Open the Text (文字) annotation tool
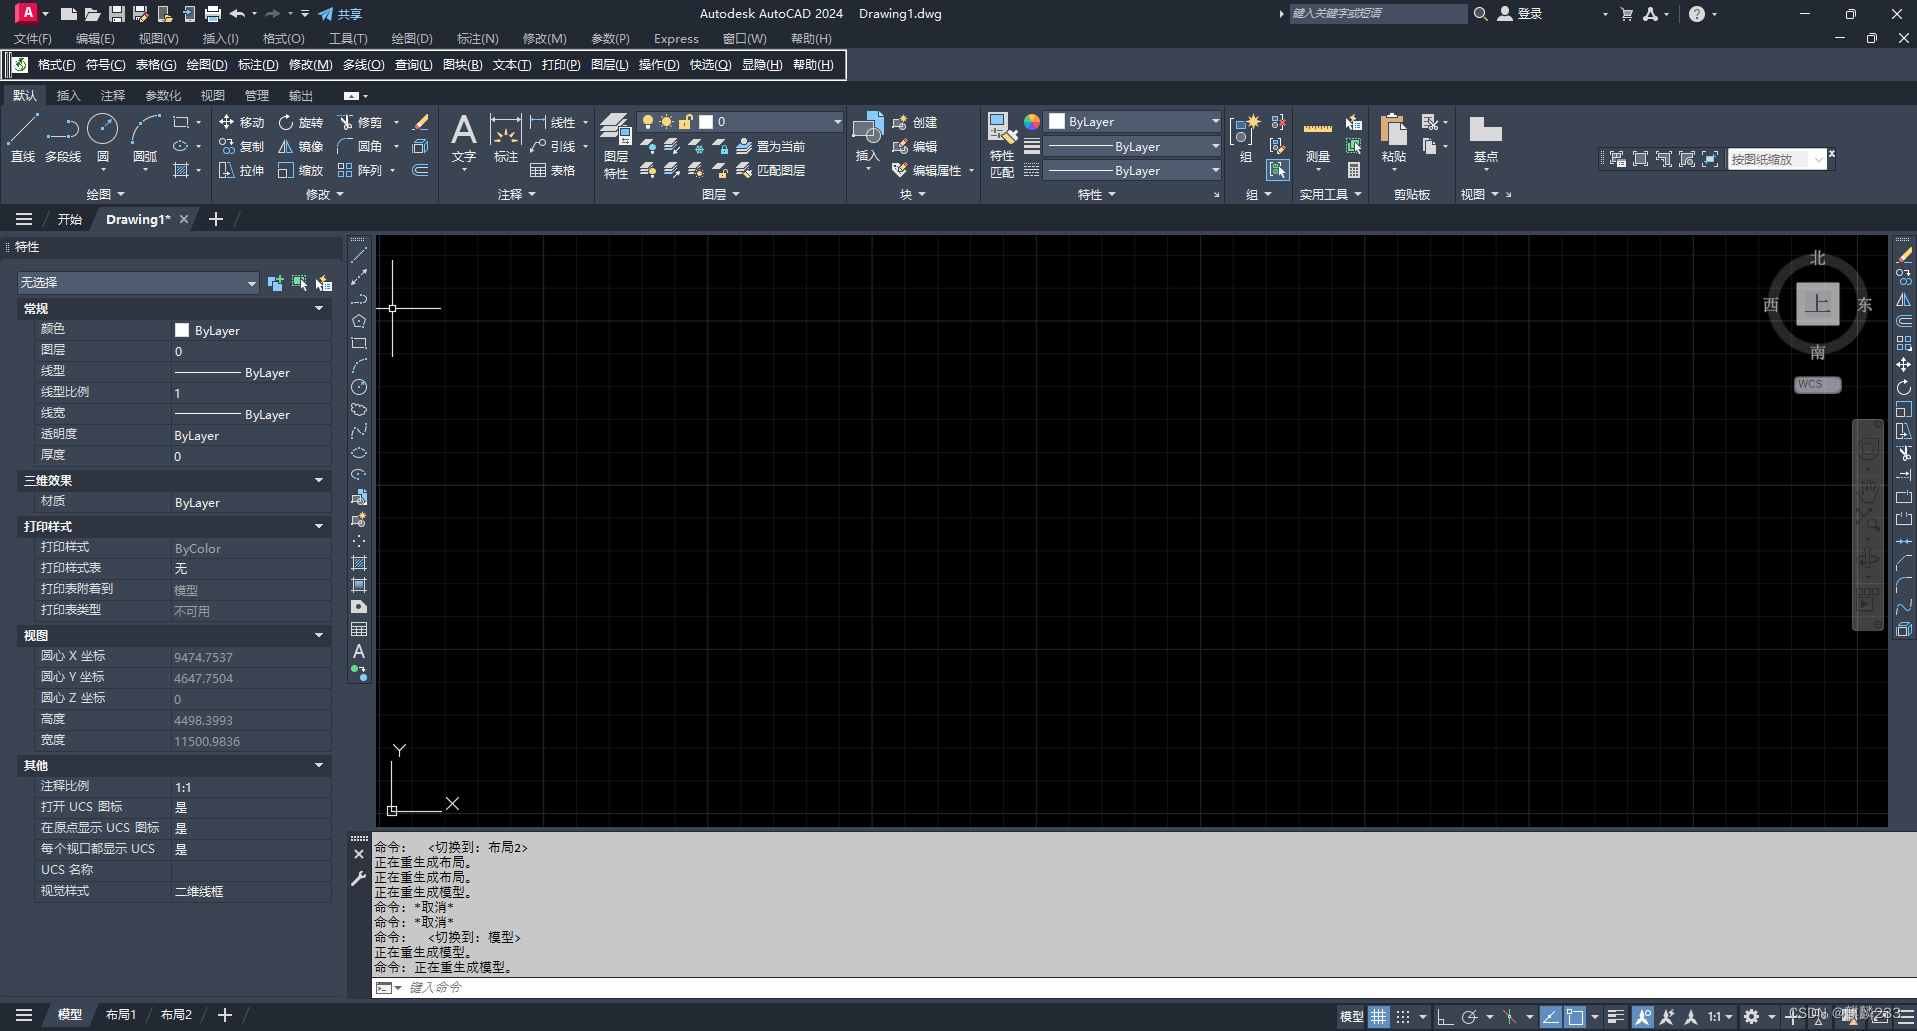This screenshot has height=1031, width=1917. 463,138
